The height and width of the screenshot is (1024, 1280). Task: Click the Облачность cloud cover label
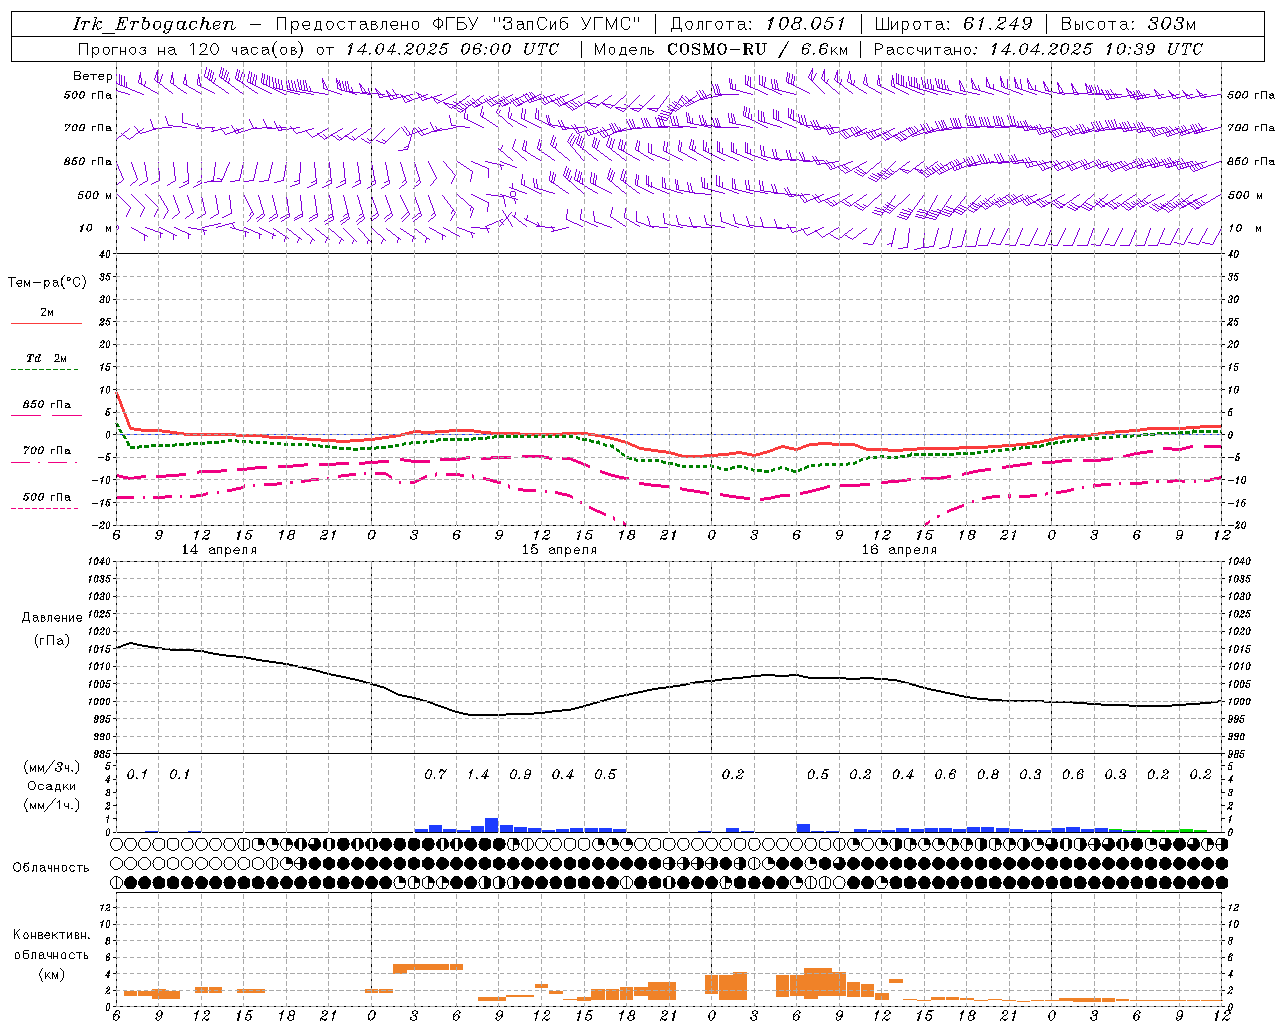click(51, 868)
